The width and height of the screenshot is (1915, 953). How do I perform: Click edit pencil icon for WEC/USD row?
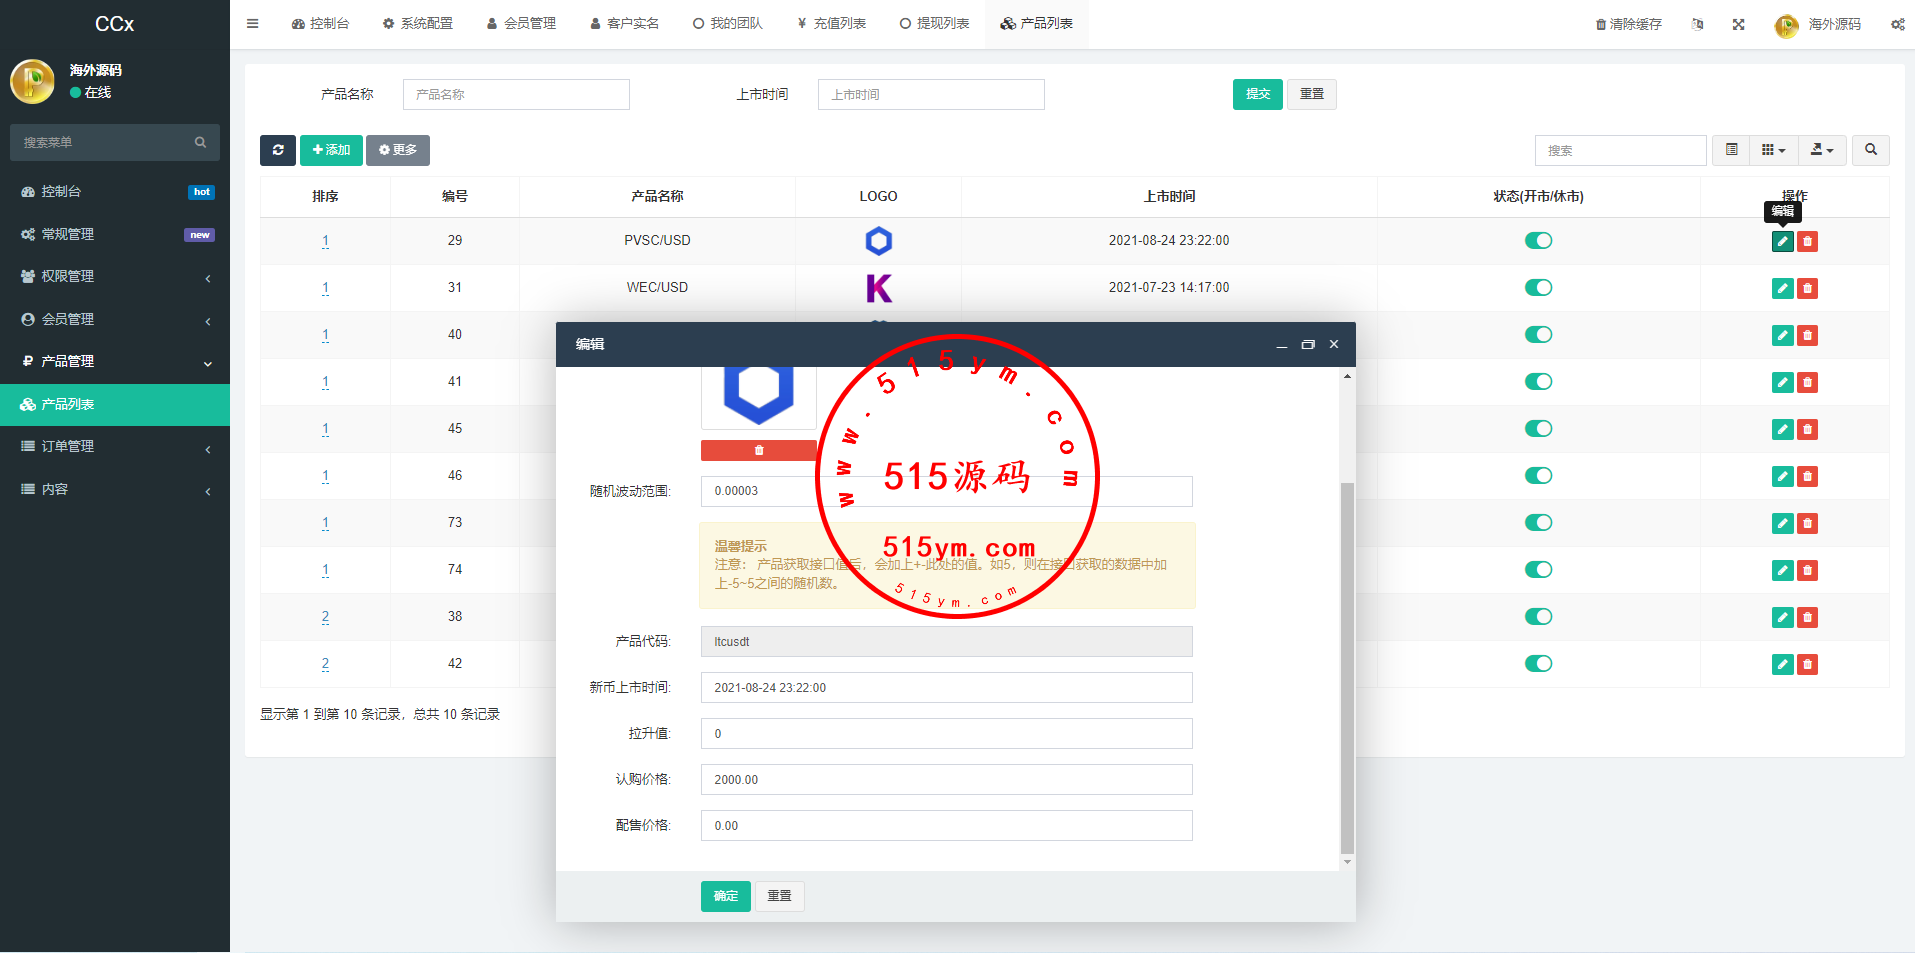[1782, 289]
